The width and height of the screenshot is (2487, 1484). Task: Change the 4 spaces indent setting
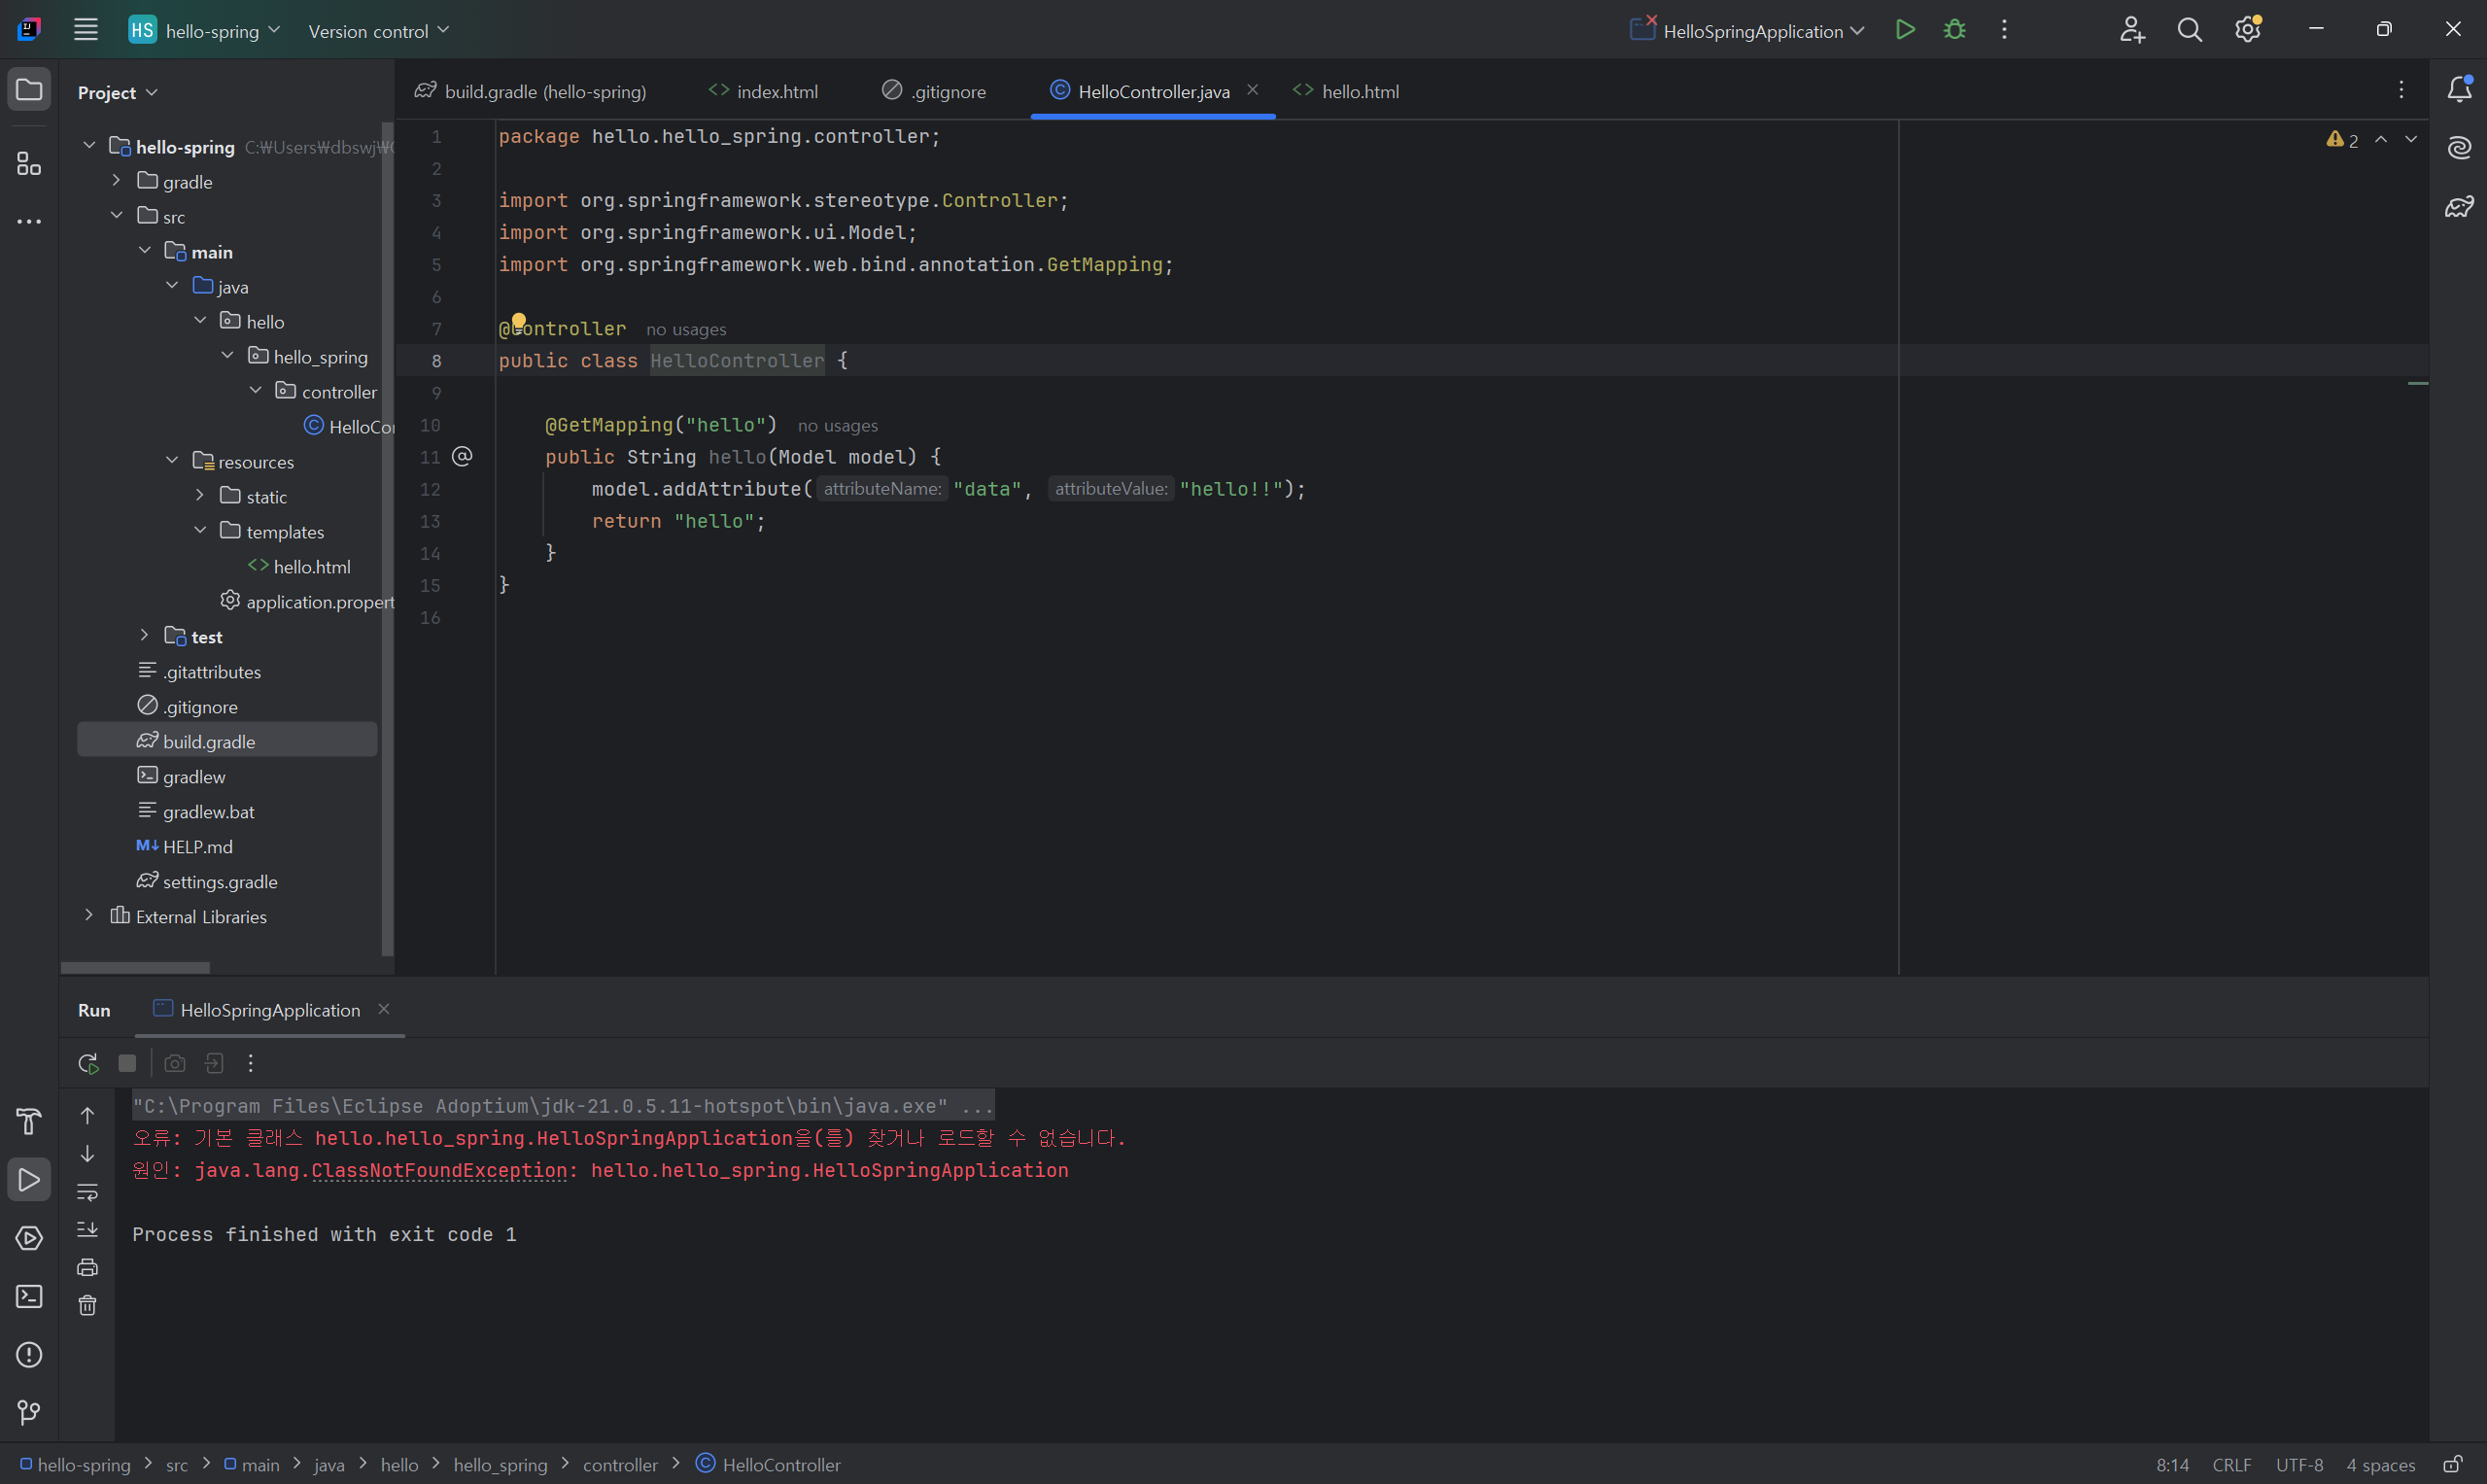2380,1465
